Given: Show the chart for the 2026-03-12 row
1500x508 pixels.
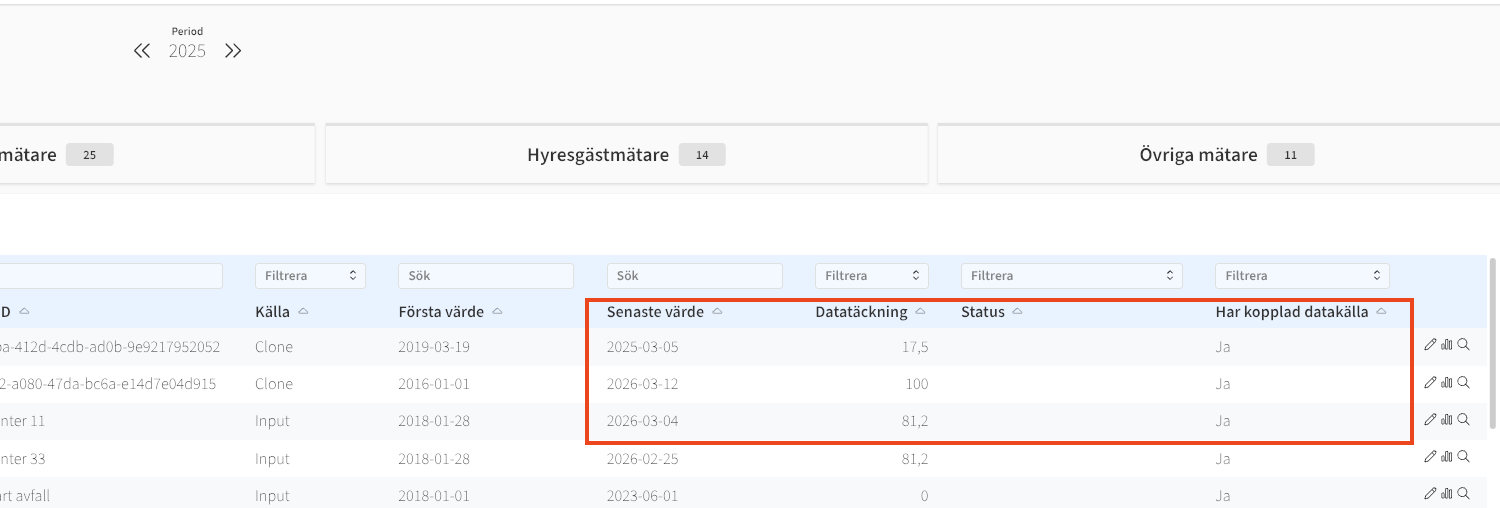Looking at the screenshot, I should pos(1447,382).
